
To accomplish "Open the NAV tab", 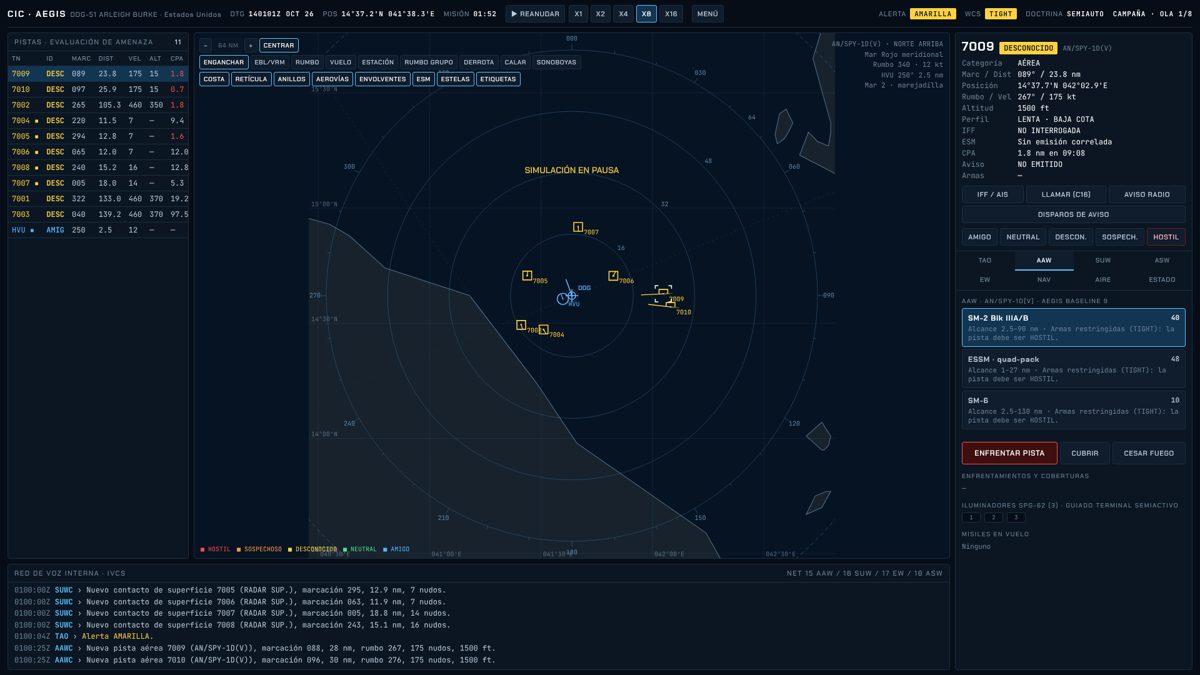I will pos(1044,280).
